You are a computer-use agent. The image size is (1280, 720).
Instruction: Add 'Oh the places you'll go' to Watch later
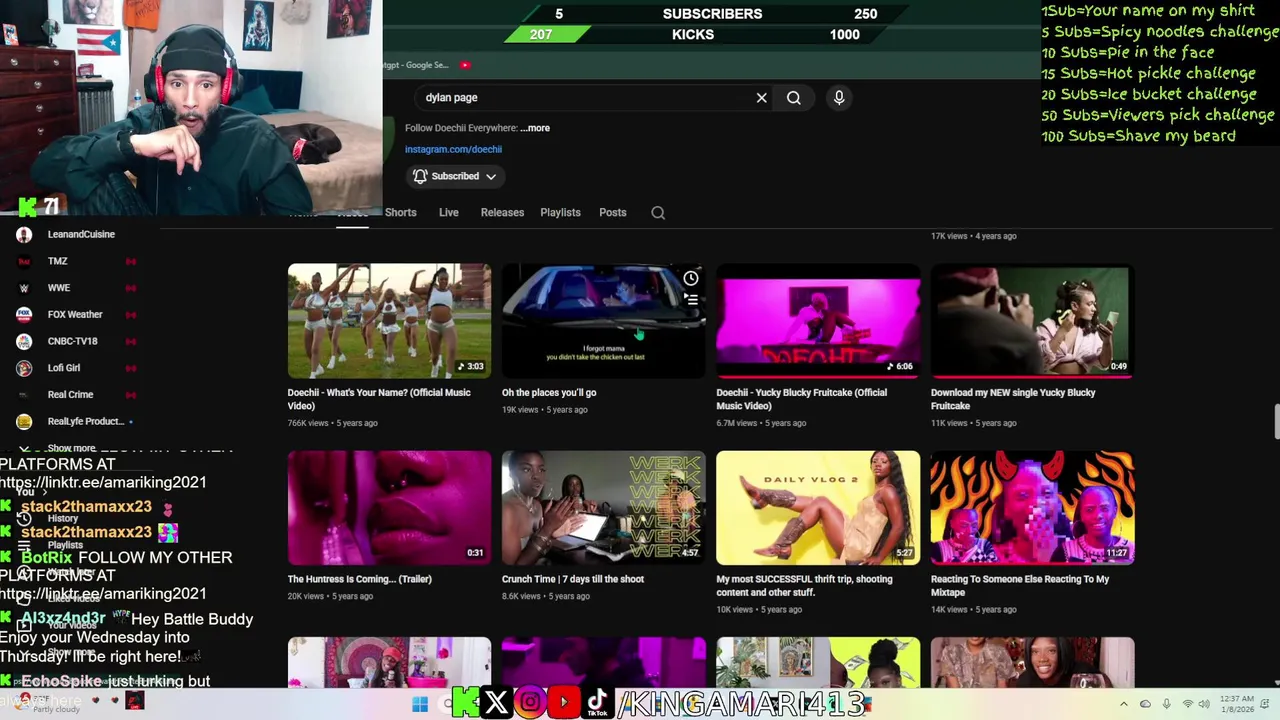tap(691, 278)
